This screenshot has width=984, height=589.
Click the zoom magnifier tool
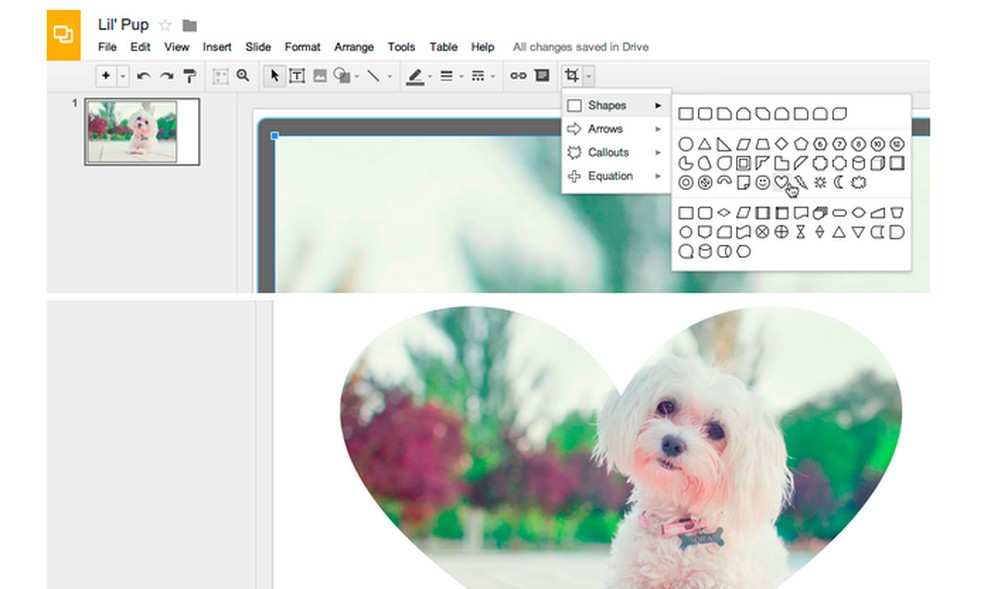(243, 75)
